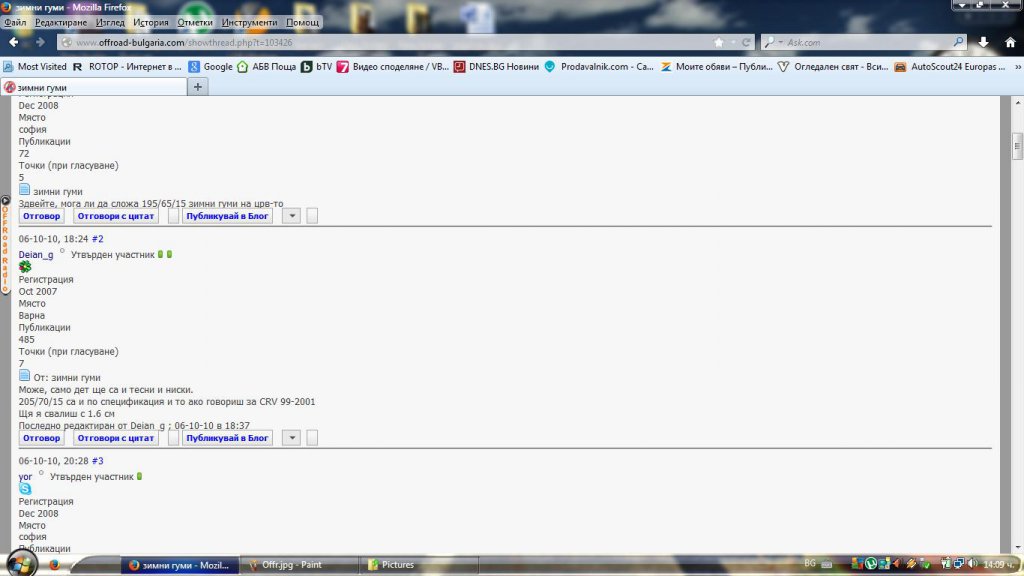Screen dimensions: 1024x576
Task: Open post permalink #3
Action: 97,461
